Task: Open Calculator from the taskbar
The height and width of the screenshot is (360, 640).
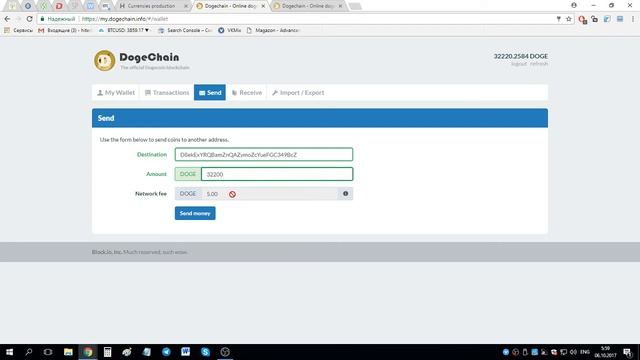Action: (x=107, y=352)
